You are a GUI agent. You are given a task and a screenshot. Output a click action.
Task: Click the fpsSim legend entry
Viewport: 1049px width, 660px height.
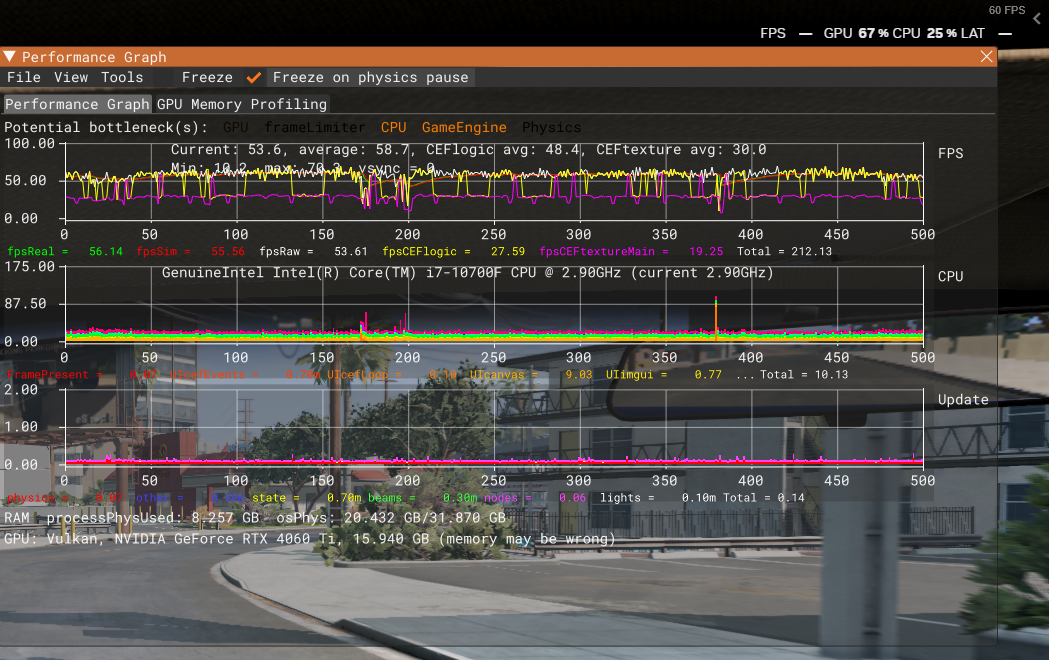191,251
